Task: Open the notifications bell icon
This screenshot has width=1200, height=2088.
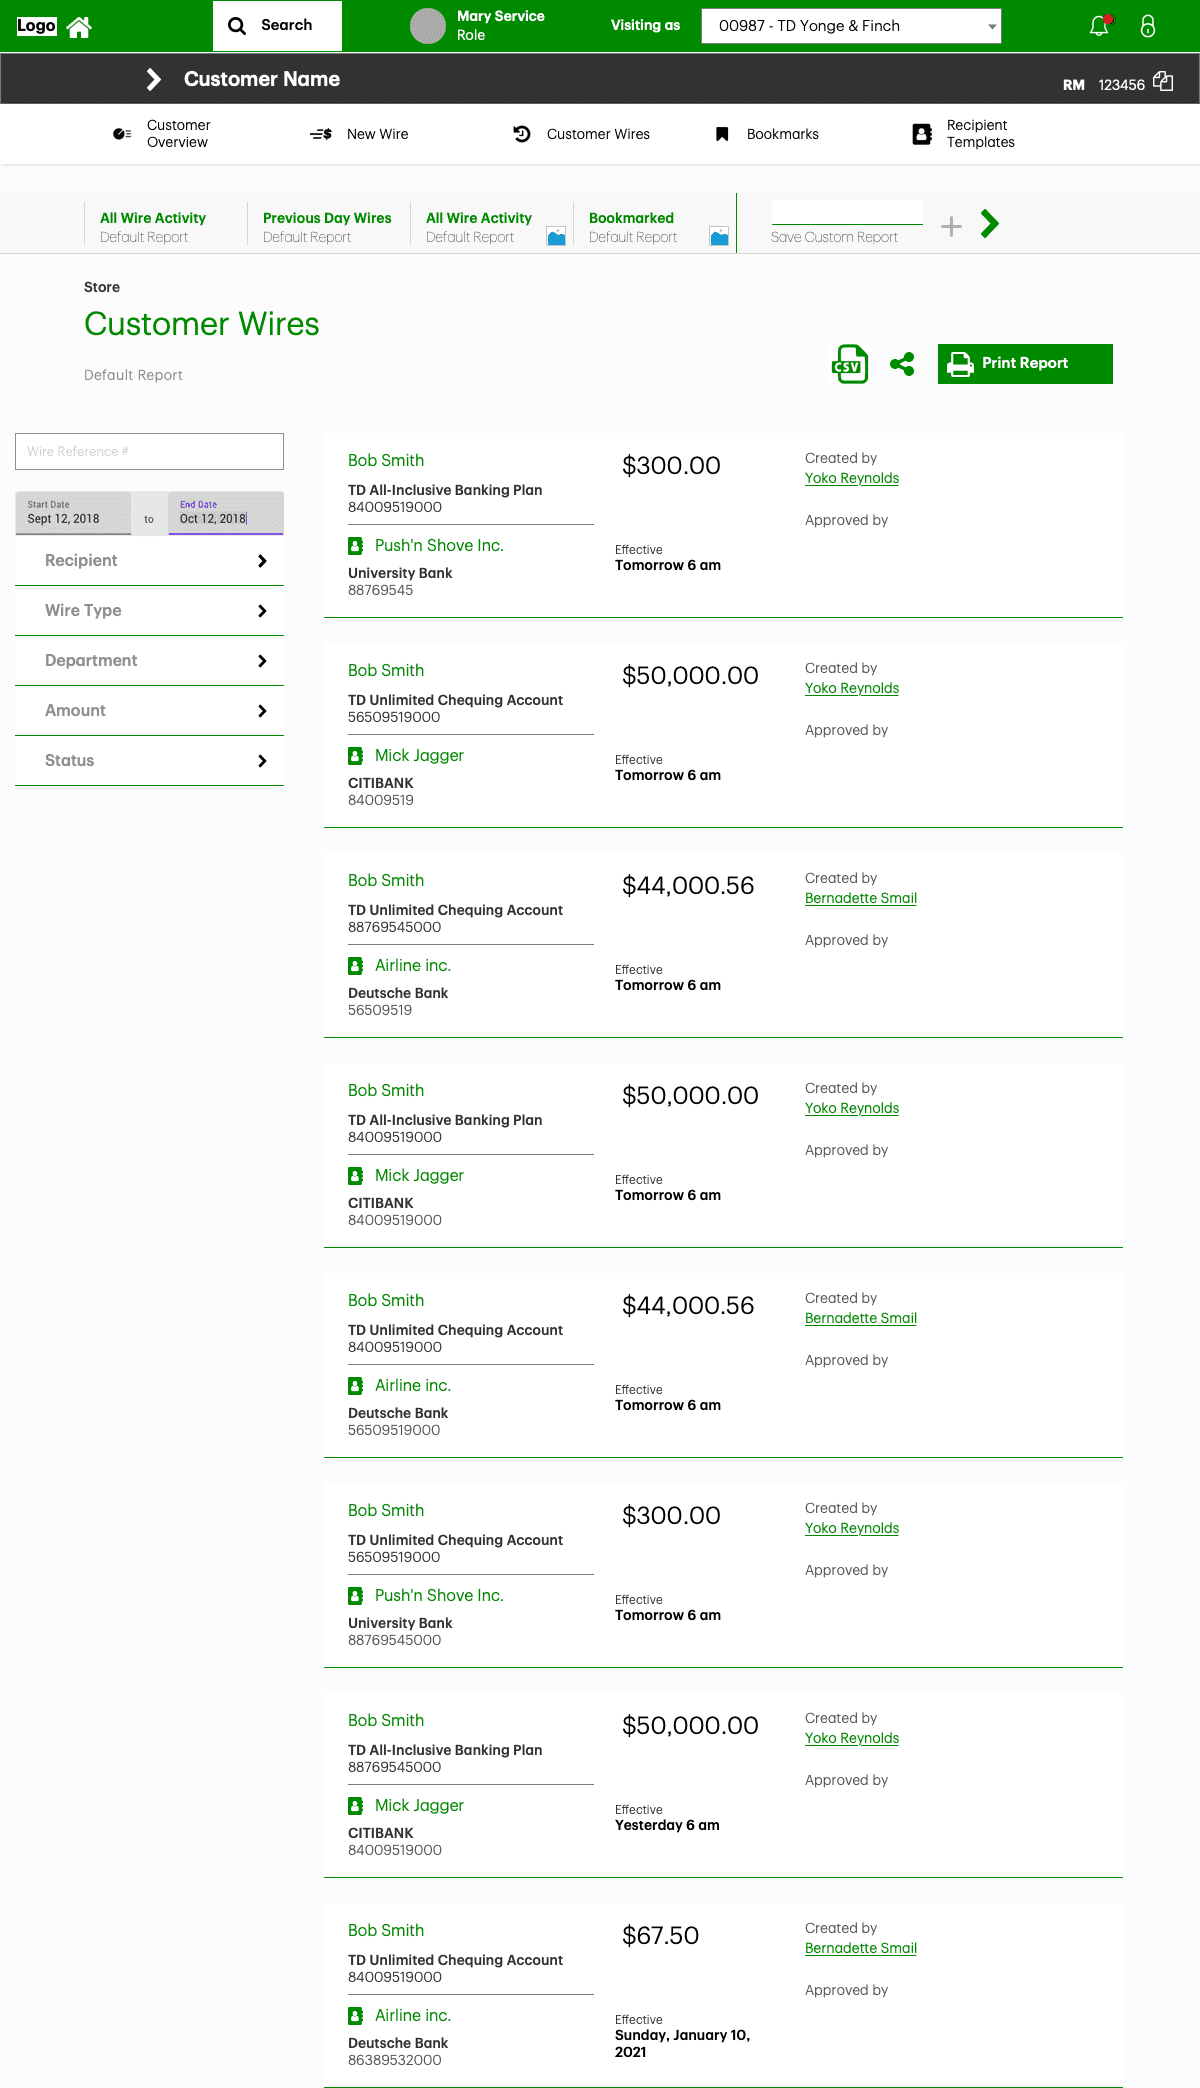Action: 1099,26
